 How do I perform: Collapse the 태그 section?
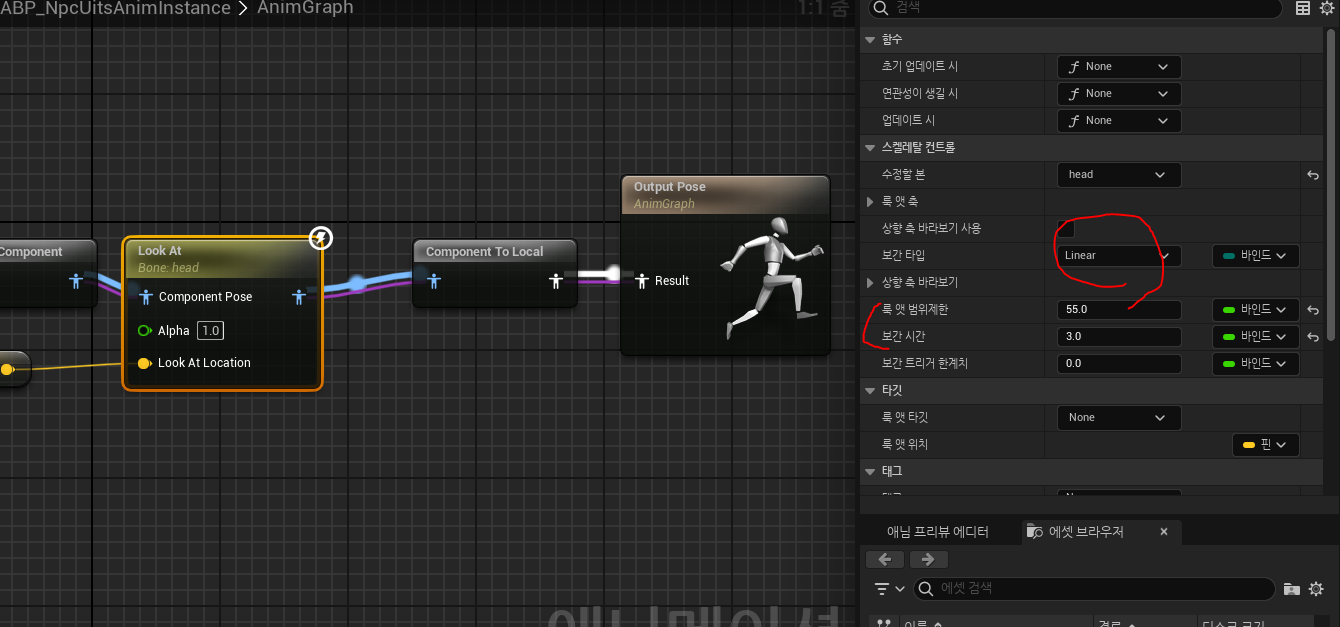870,471
